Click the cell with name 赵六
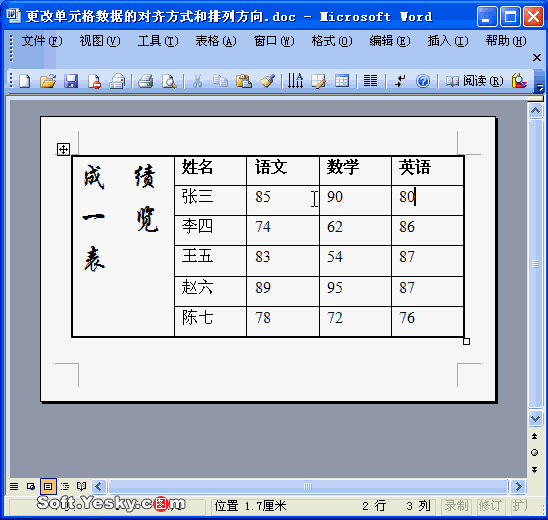 pos(210,291)
